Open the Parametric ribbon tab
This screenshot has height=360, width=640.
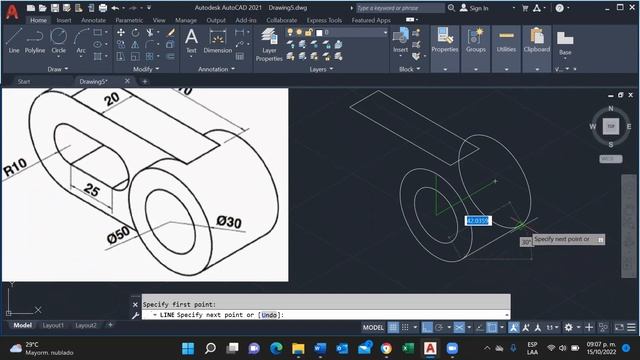129,20
